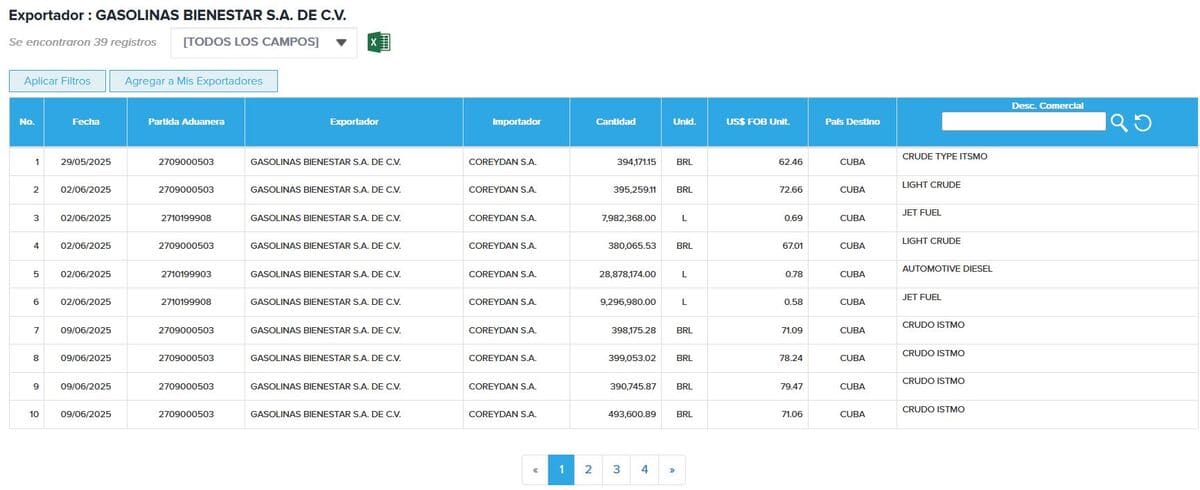The height and width of the screenshot is (490, 1200).
Task: Click the País Destino column header
Action: pyautogui.click(x=853, y=122)
